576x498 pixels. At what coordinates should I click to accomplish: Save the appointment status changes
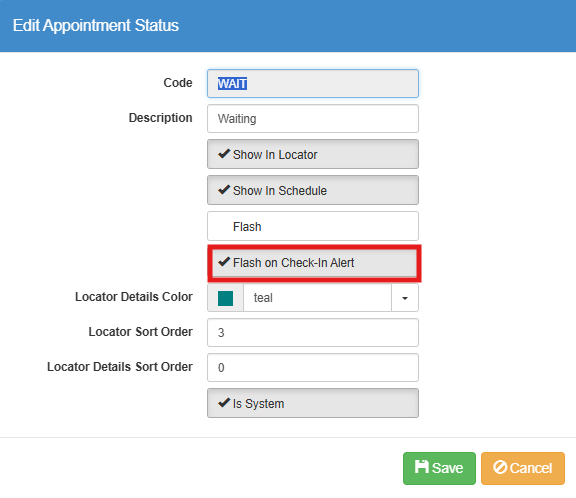pyautogui.click(x=439, y=468)
